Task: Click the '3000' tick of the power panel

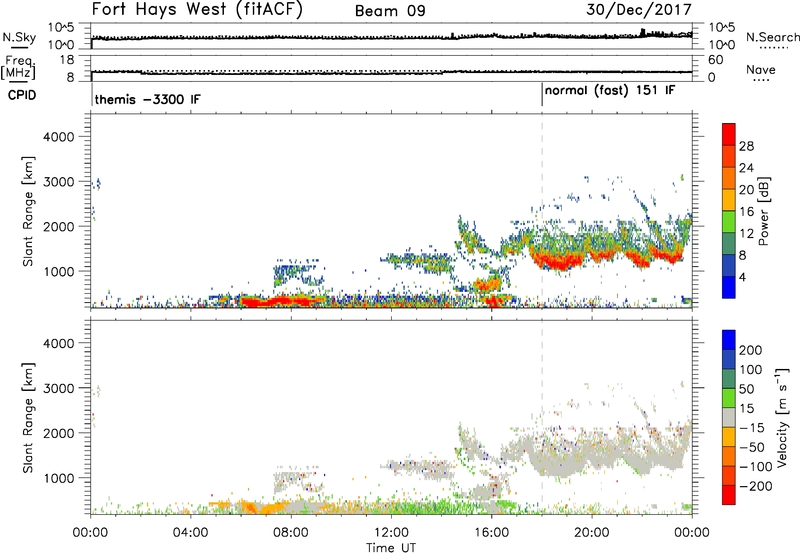Action: pos(58,182)
